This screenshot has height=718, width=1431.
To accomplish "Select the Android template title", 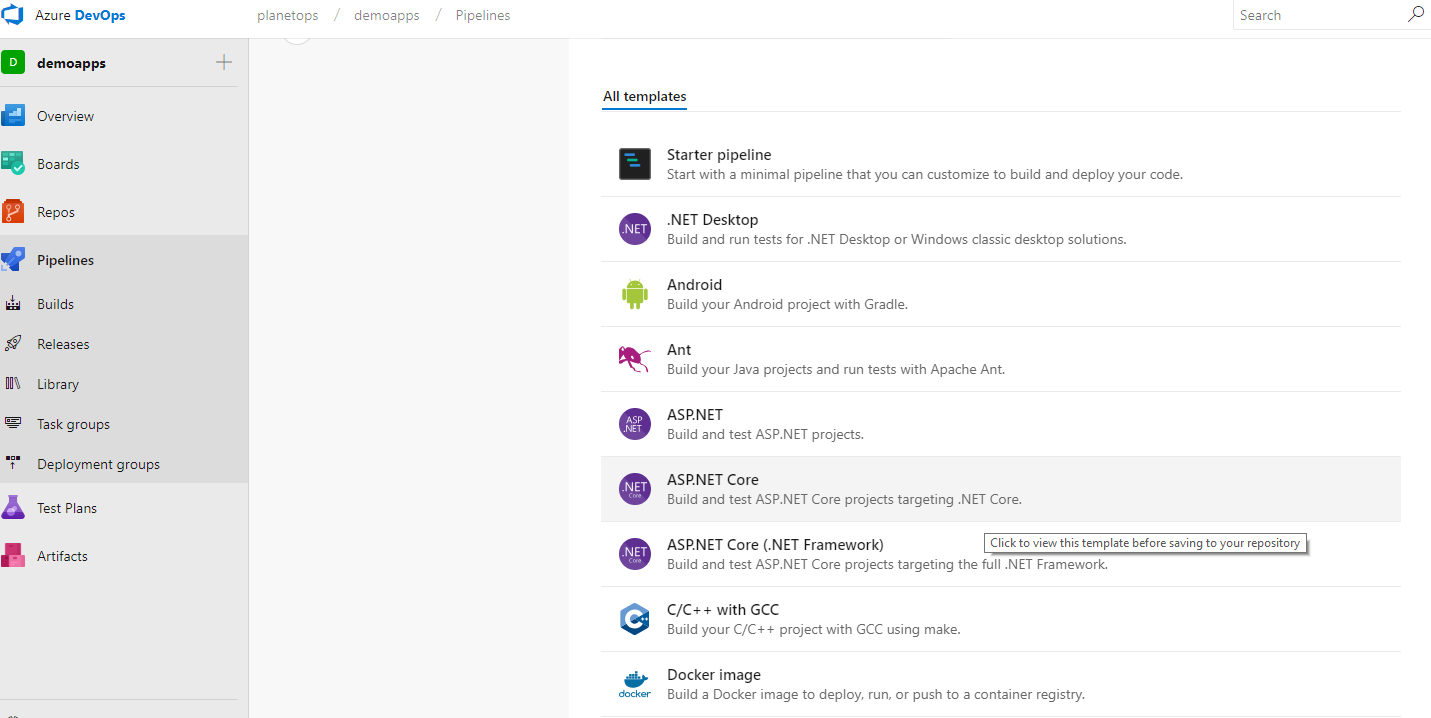I will [694, 285].
